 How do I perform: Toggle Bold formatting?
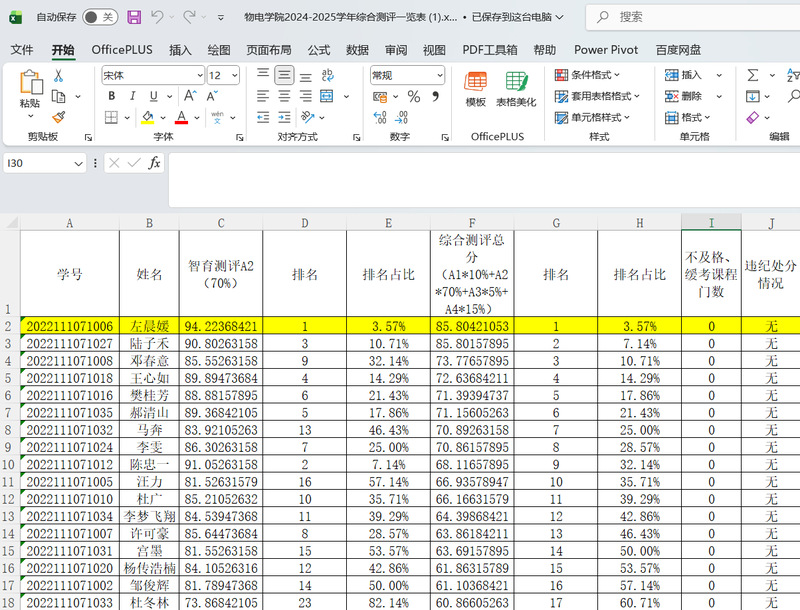(x=111, y=96)
